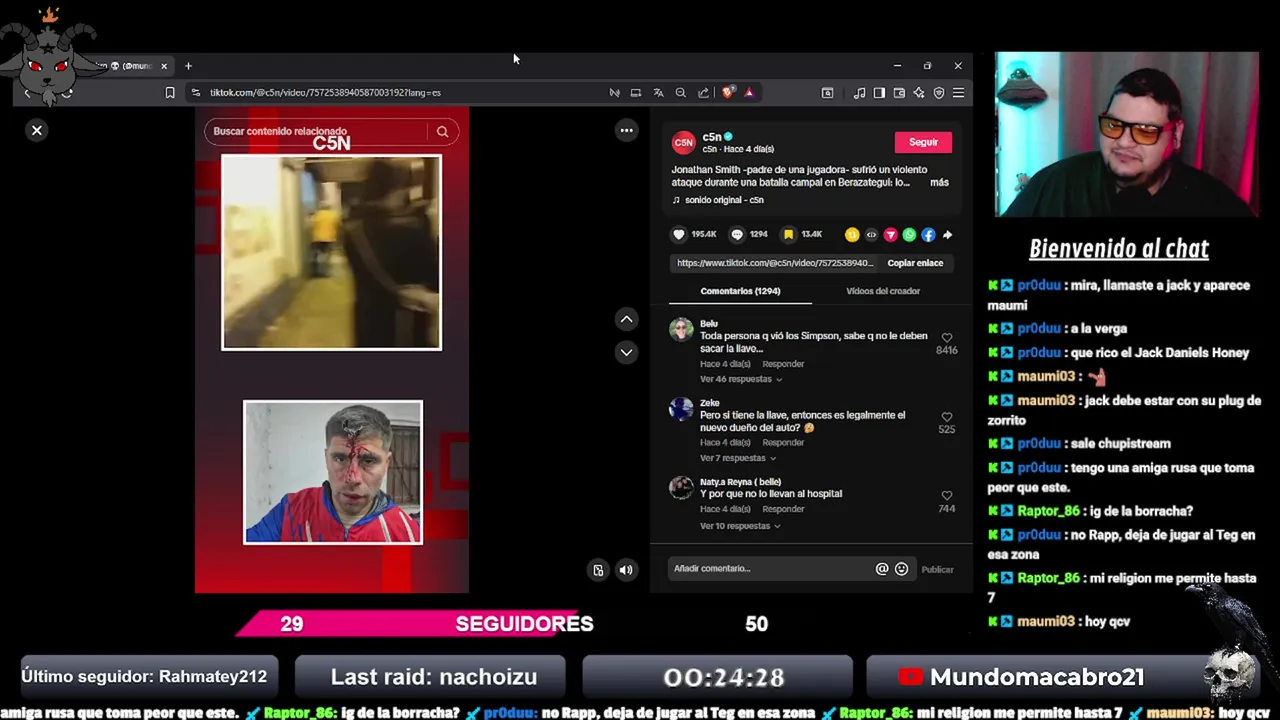Open comments via the speech bubble icon
The height and width of the screenshot is (720, 1280).
coord(737,234)
